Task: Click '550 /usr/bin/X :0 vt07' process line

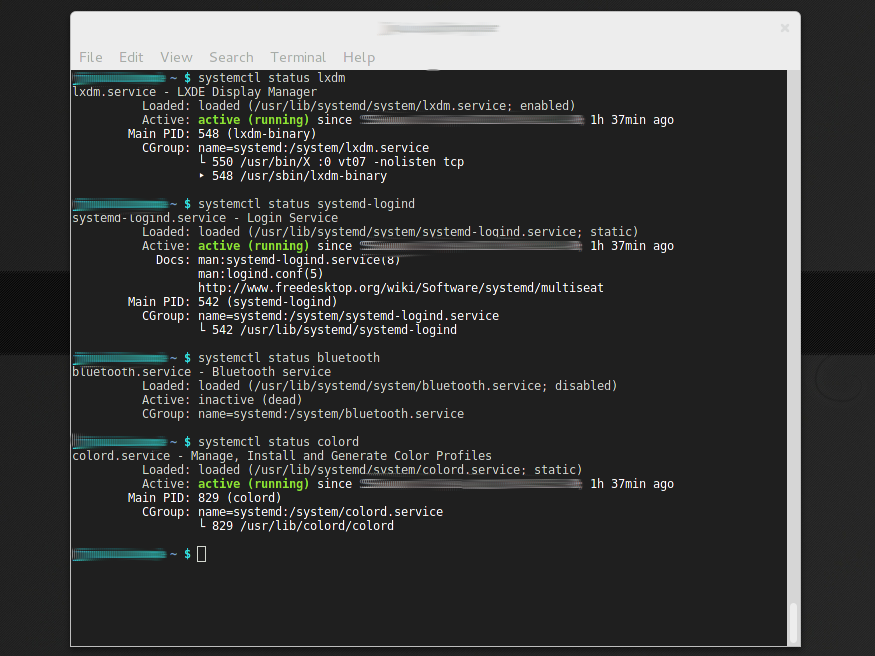Action: [331, 162]
